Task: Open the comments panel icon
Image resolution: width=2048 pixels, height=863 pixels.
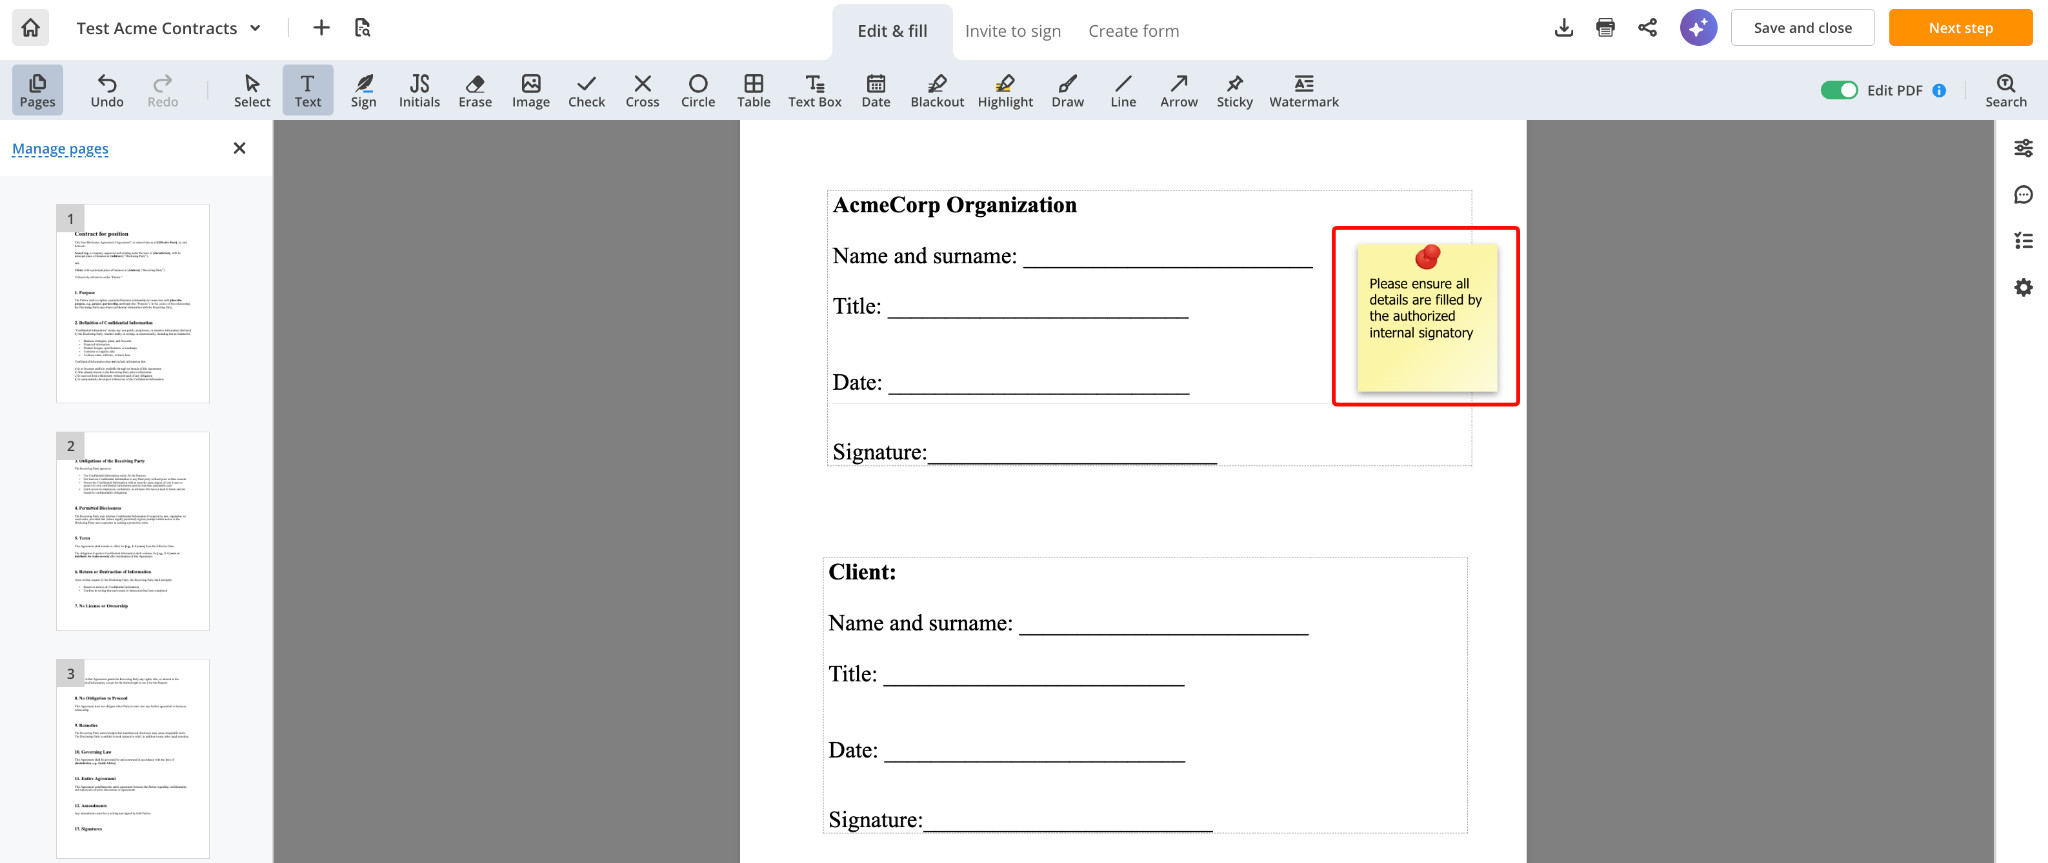Action: point(2023,195)
